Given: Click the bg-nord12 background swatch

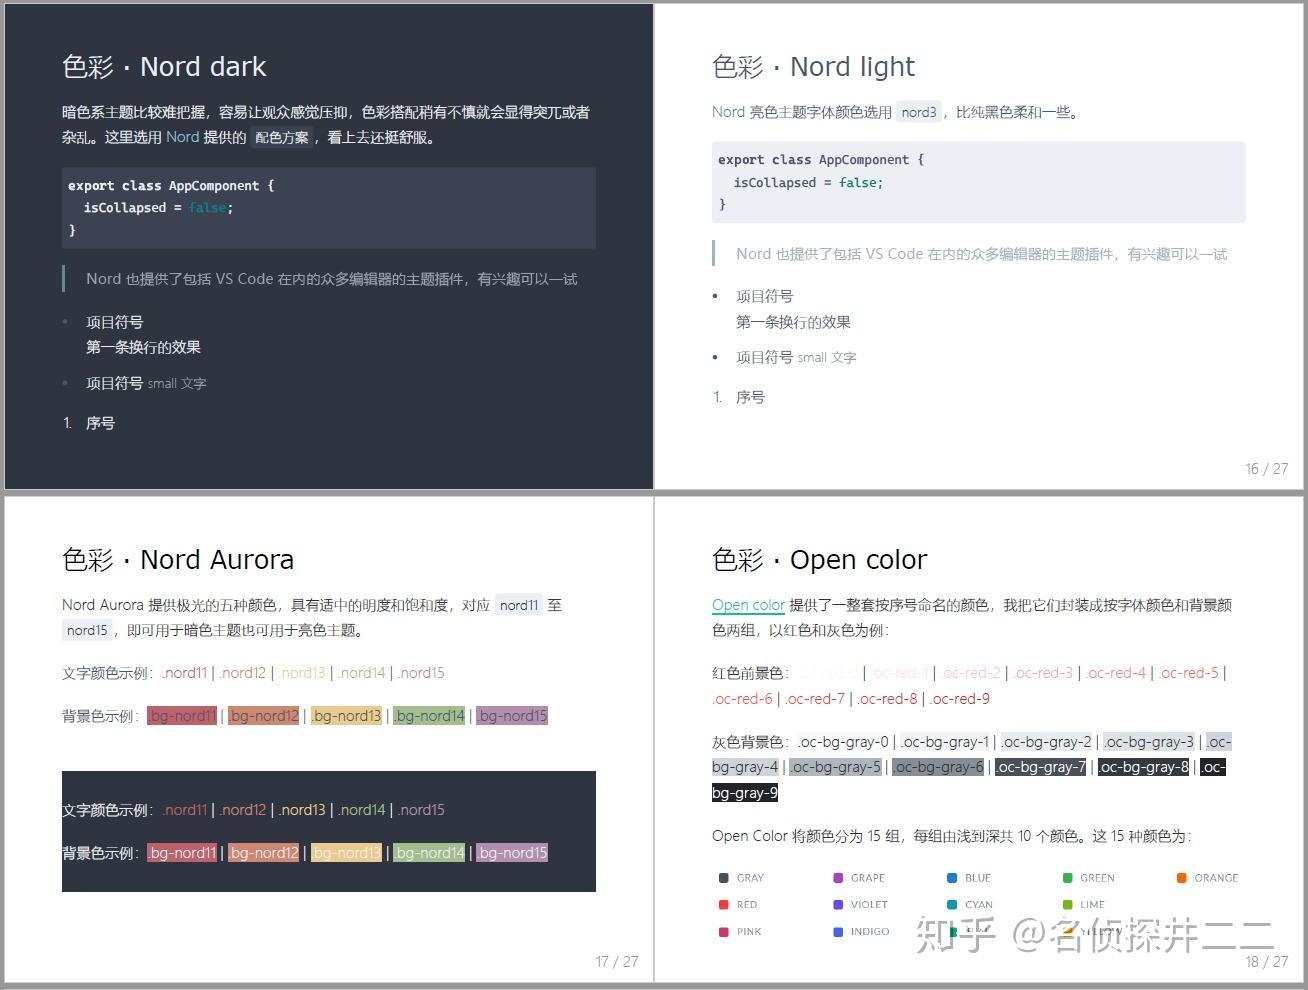Looking at the screenshot, I should (264, 715).
